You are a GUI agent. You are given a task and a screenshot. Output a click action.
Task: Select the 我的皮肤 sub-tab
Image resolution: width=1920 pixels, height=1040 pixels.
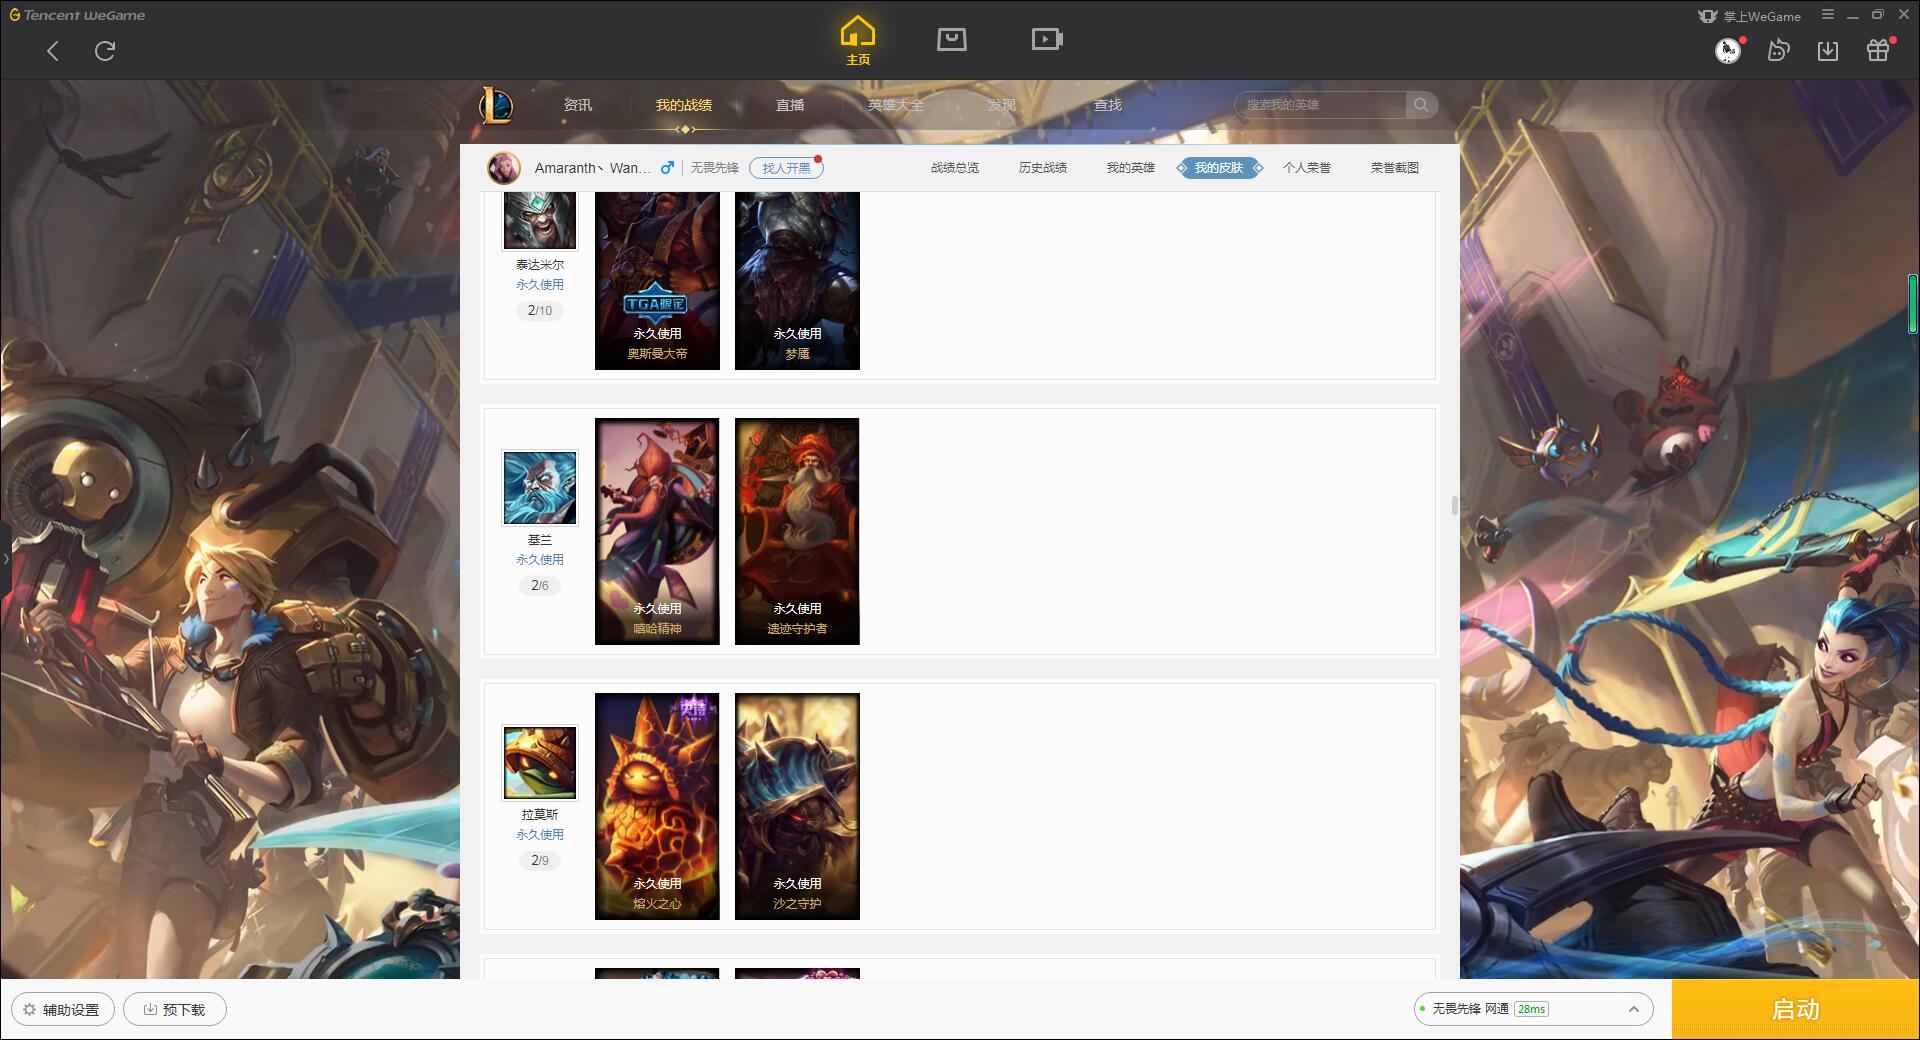(1219, 168)
